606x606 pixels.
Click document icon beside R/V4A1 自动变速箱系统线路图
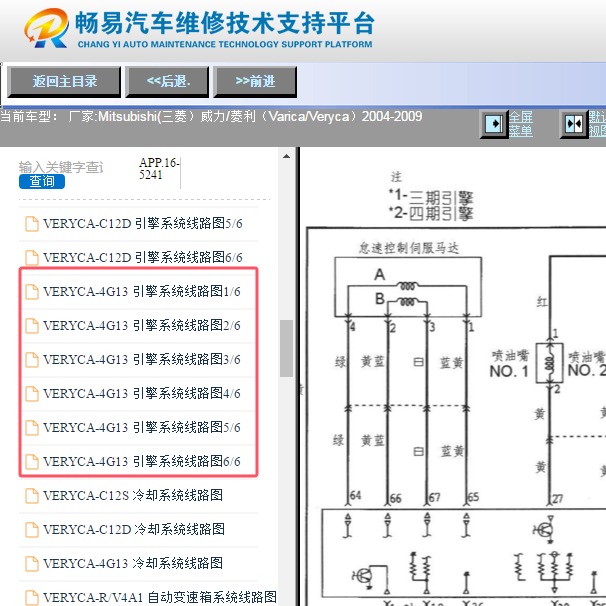(32, 597)
